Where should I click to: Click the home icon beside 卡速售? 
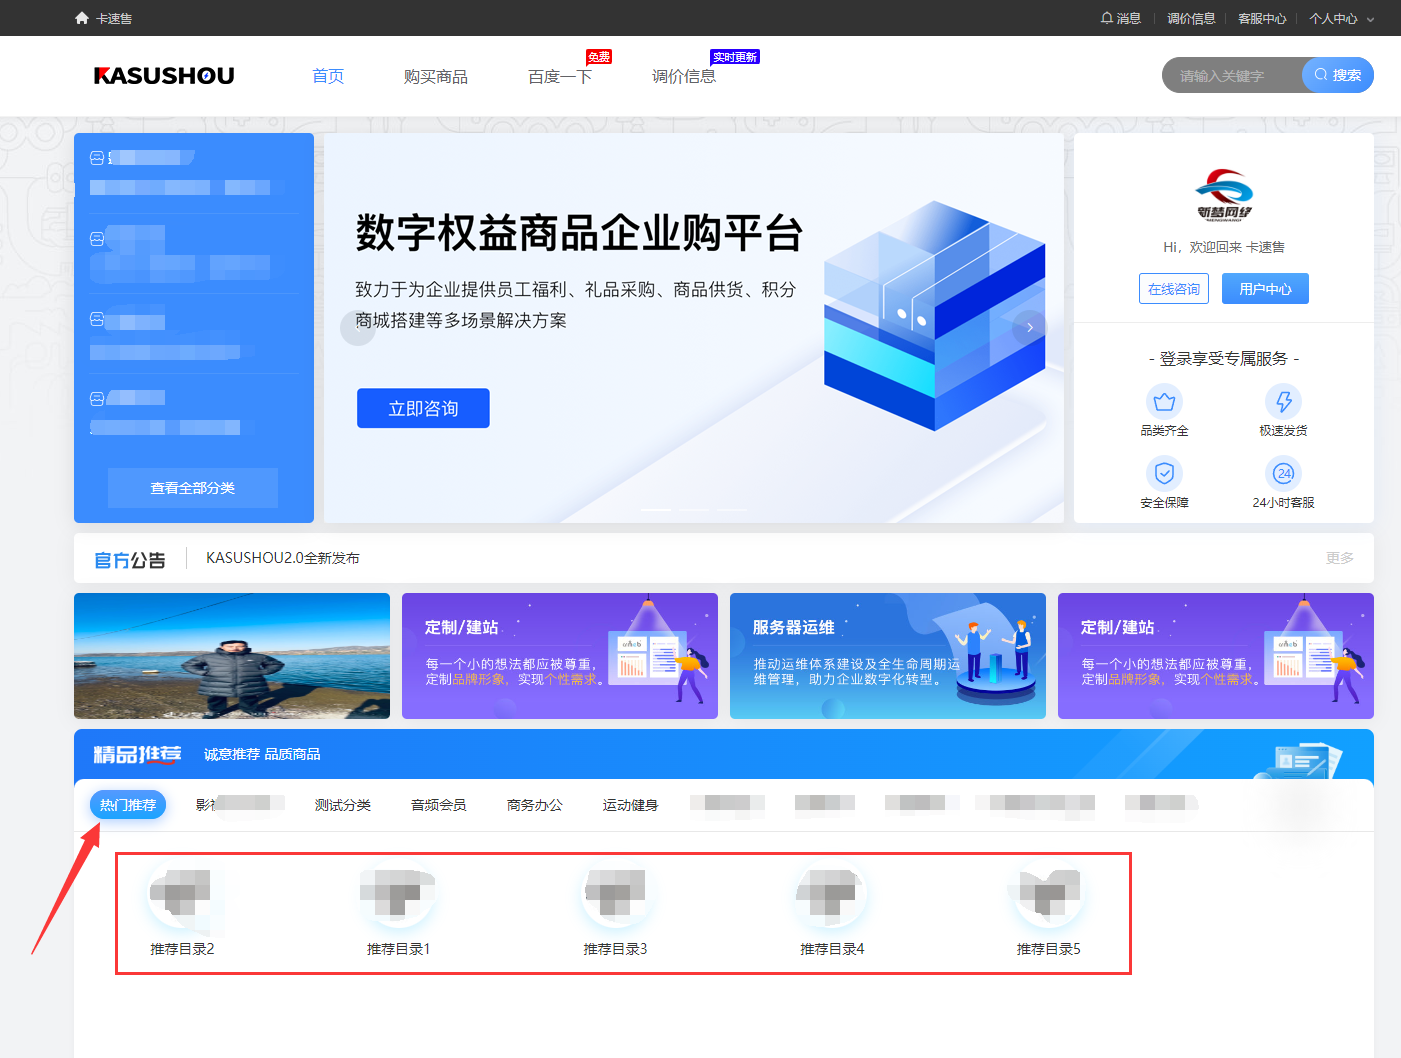tap(82, 18)
